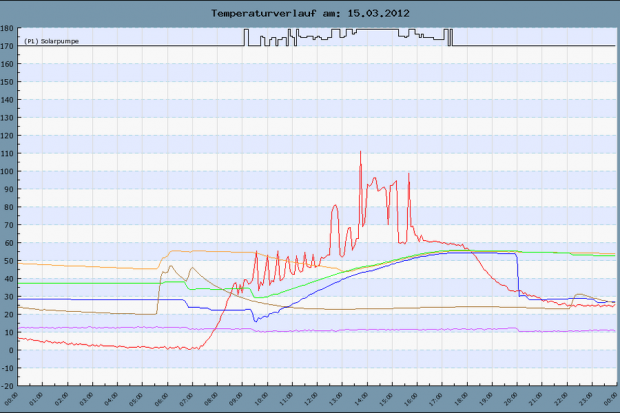Click the x-axis time label 07:00
Image resolution: width=620 pixels, height=413 pixels.
point(185,399)
